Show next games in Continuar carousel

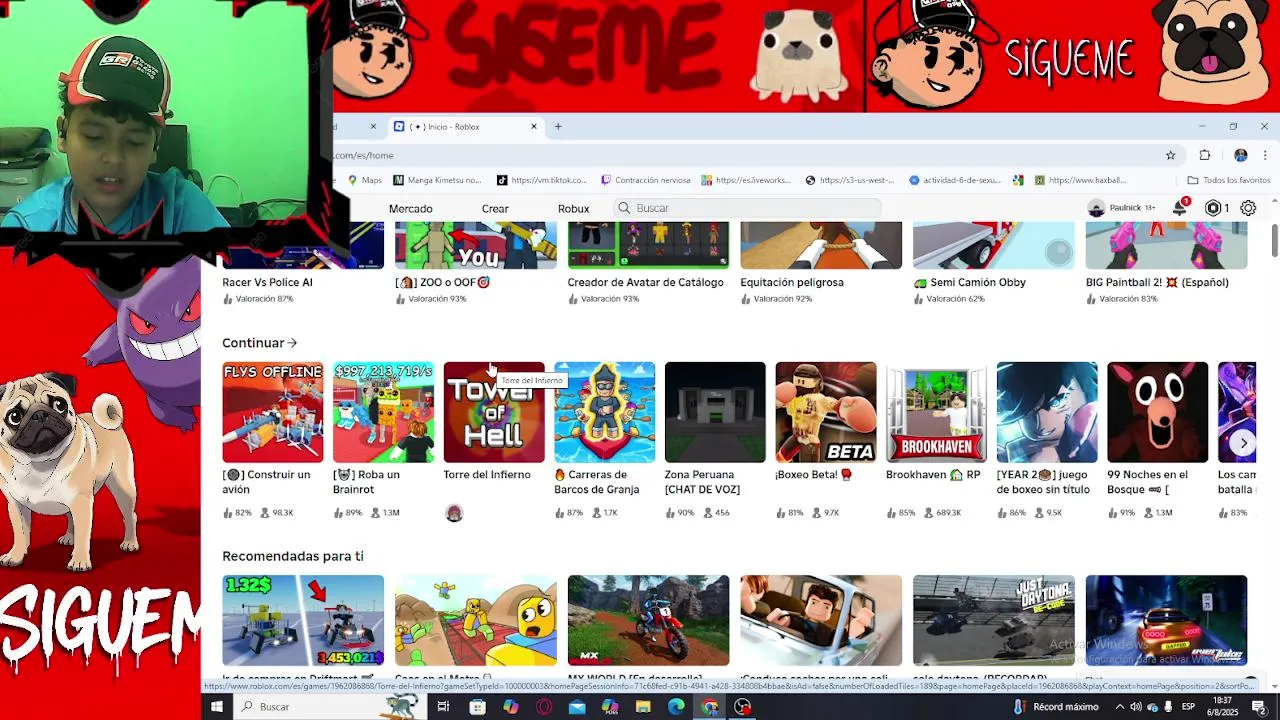point(1243,443)
